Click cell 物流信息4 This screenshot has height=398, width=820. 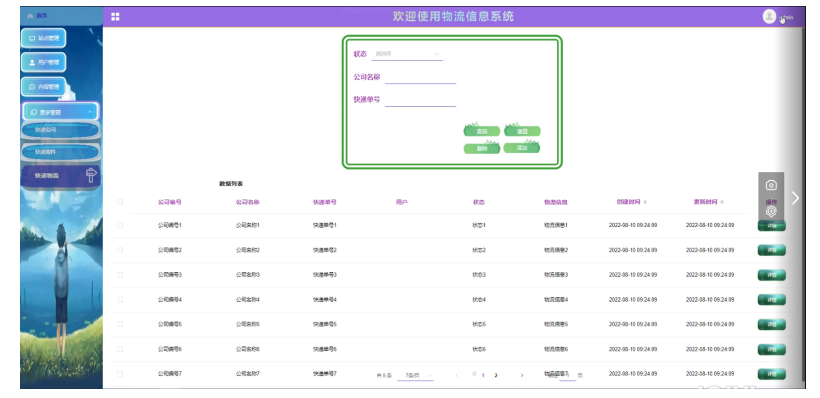pos(556,300)
